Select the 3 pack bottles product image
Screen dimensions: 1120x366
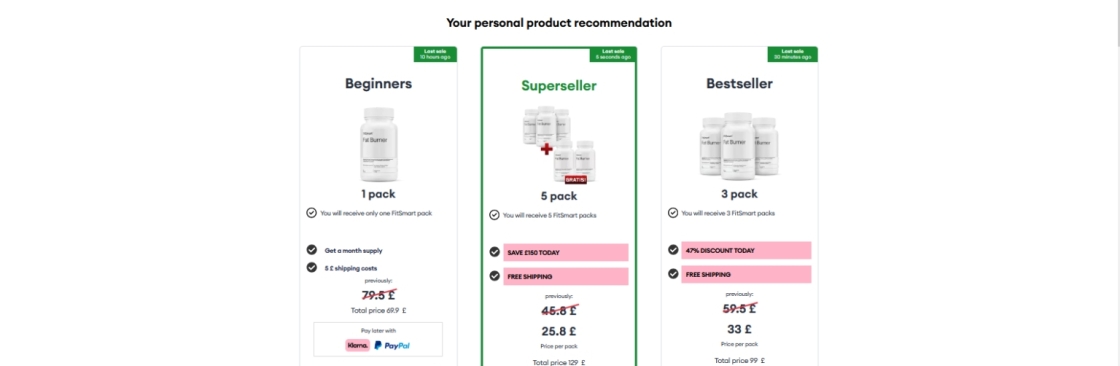(x=739, y=146)
